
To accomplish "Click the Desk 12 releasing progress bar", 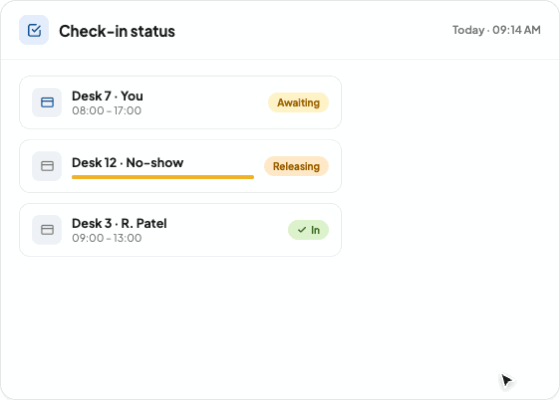I will (163, 177).
